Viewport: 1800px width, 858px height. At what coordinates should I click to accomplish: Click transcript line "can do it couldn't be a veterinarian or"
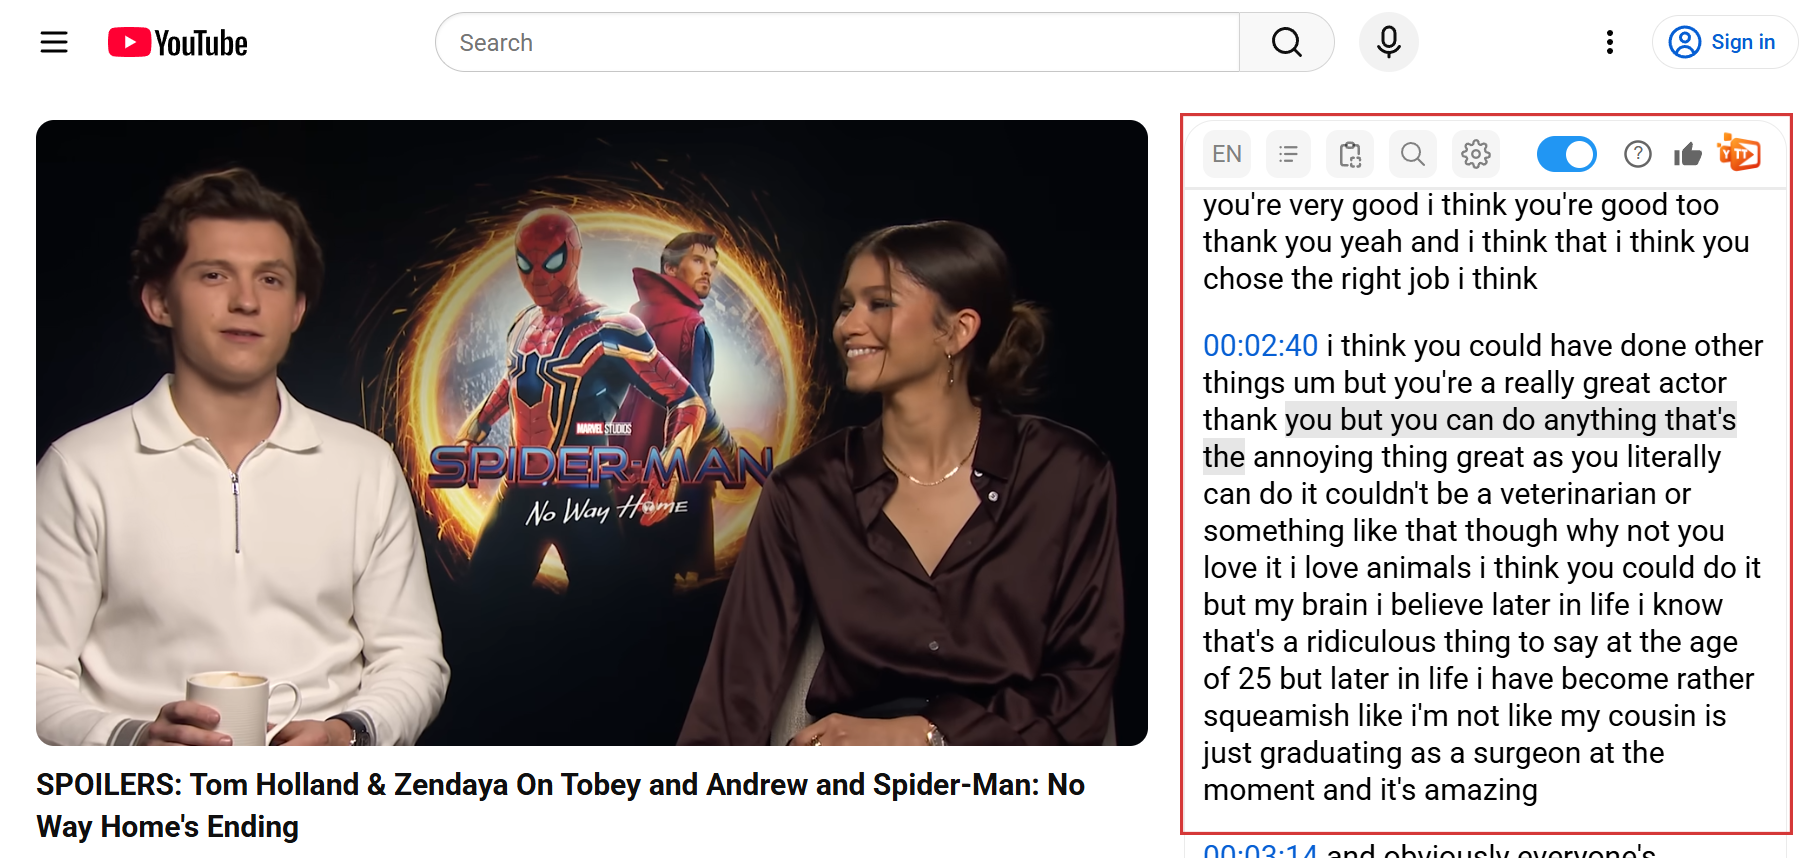(x=1447, y=494)
